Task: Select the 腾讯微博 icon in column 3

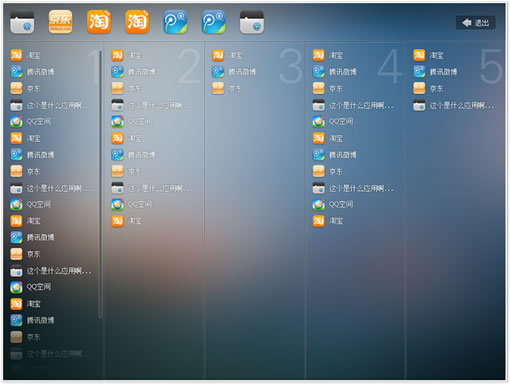Action: point(218,72)
